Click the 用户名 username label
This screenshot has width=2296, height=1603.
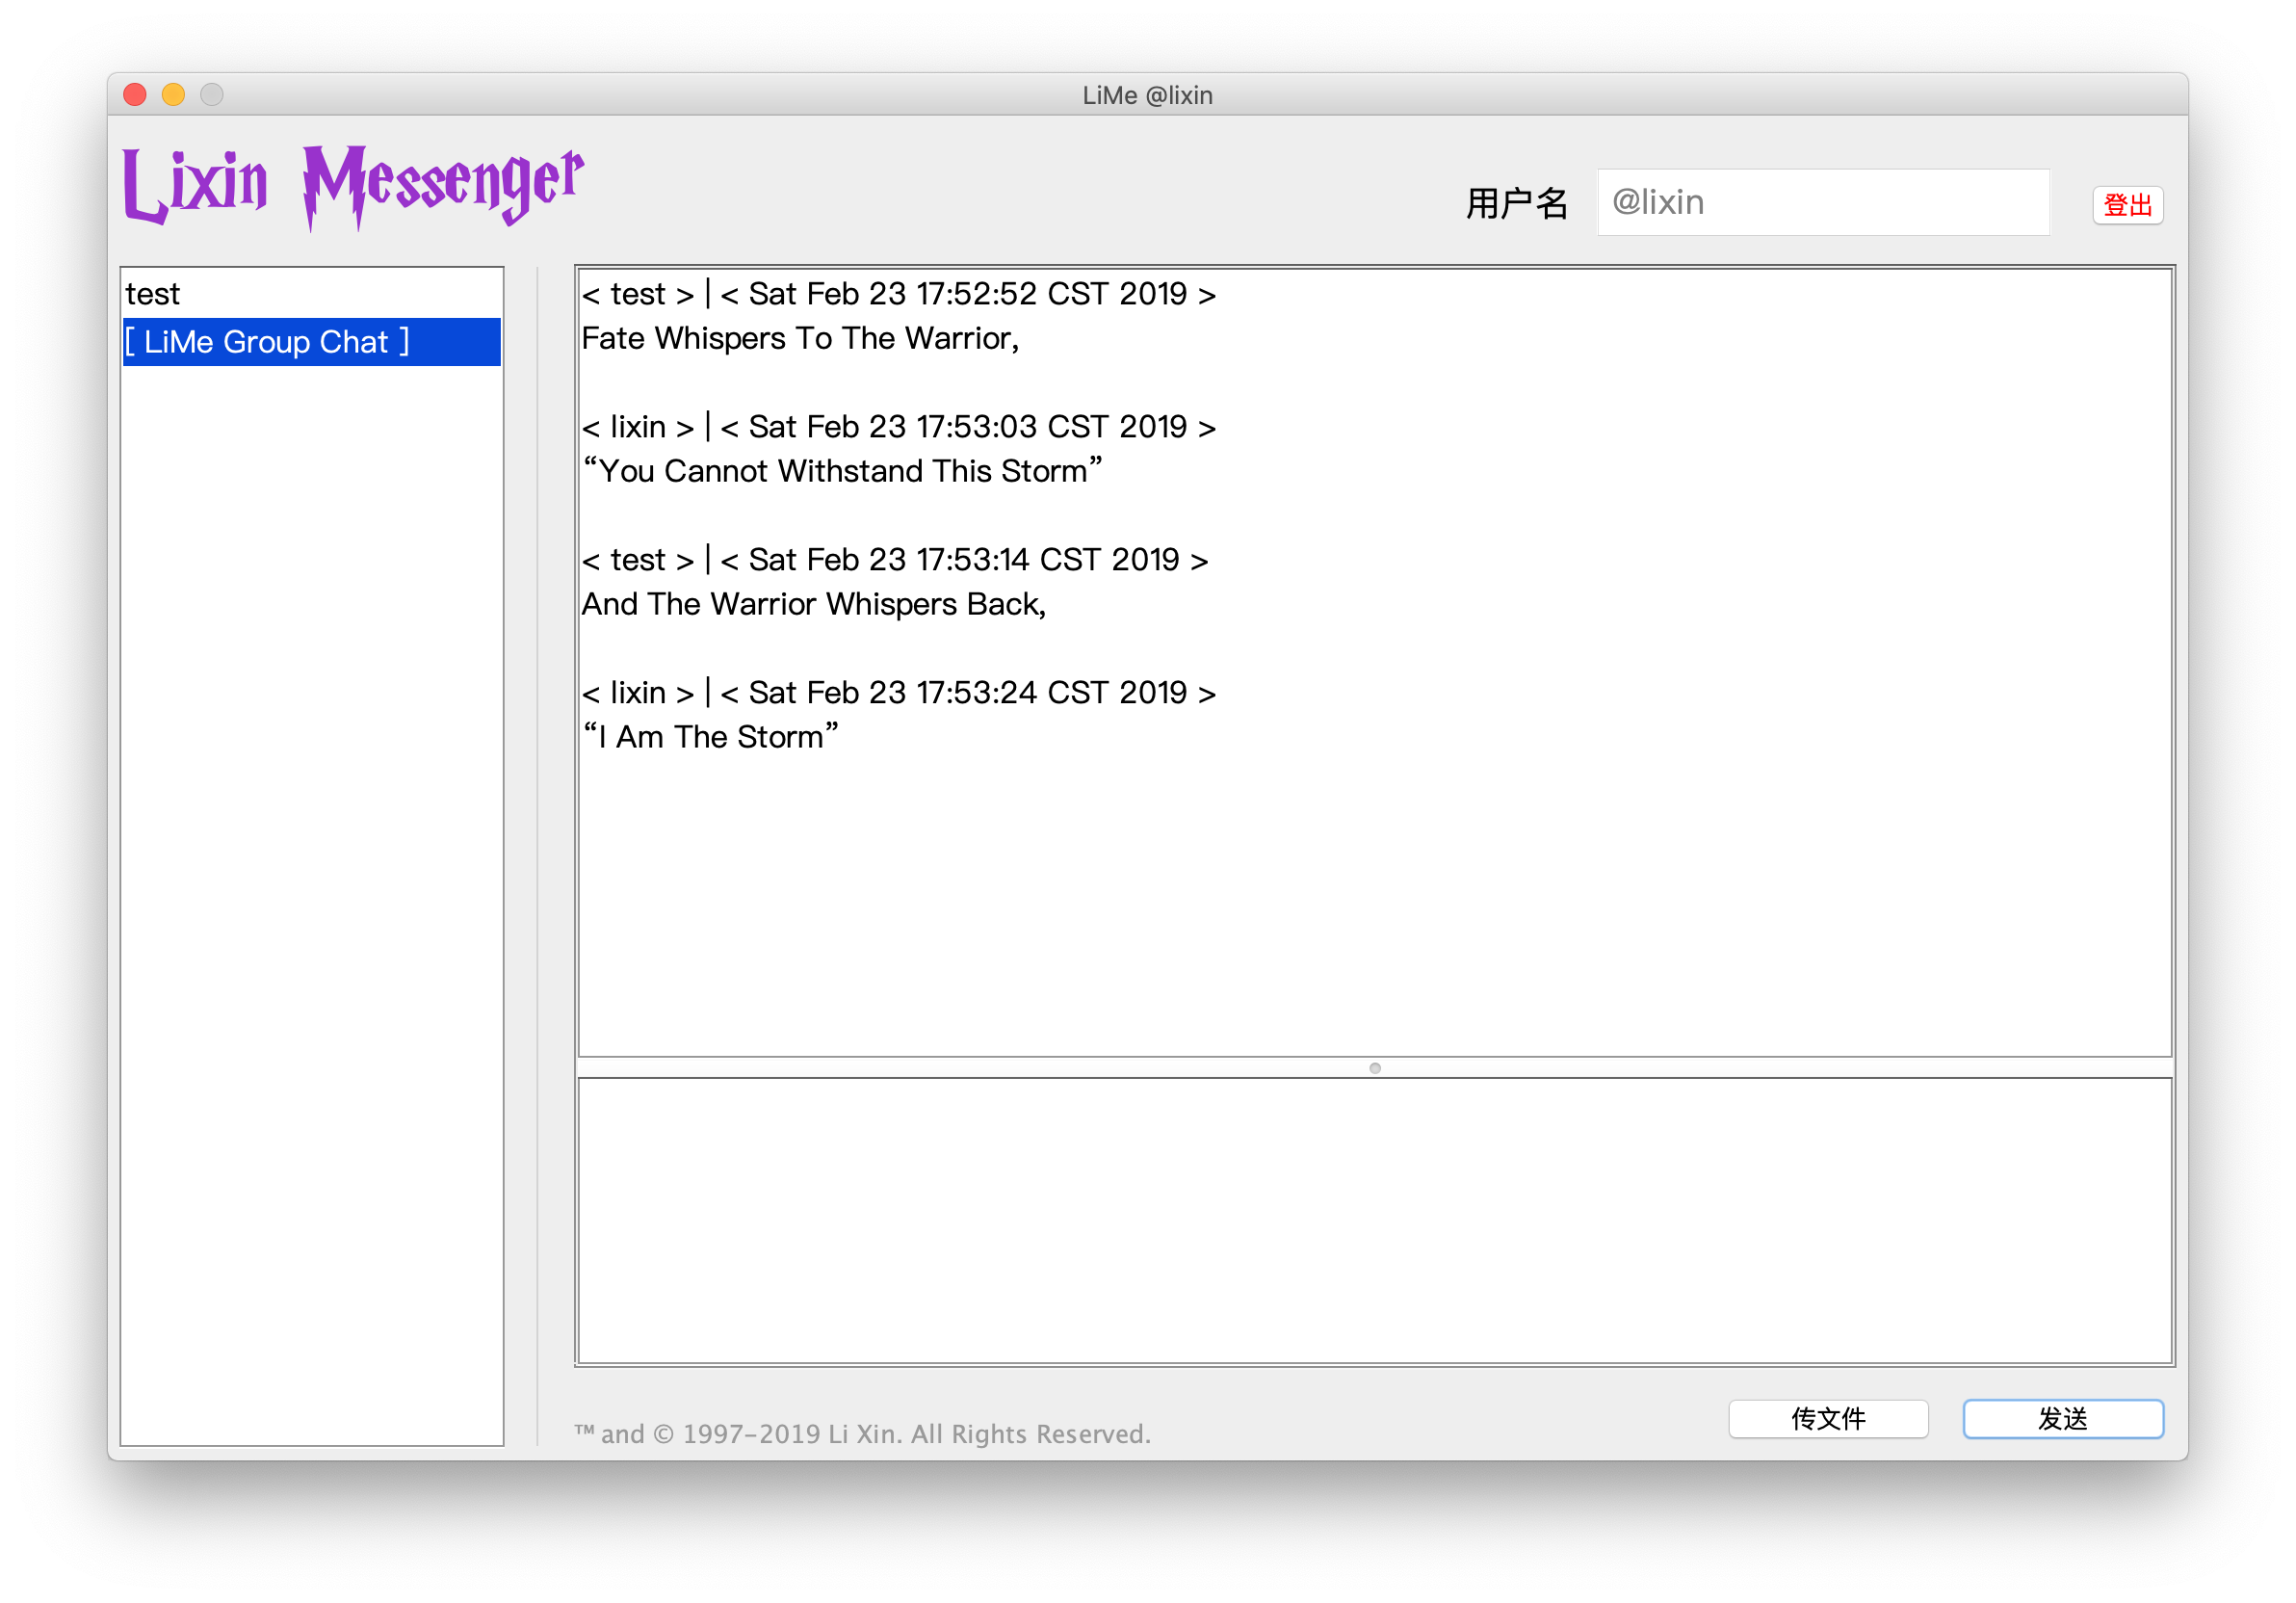[1516, 203]
